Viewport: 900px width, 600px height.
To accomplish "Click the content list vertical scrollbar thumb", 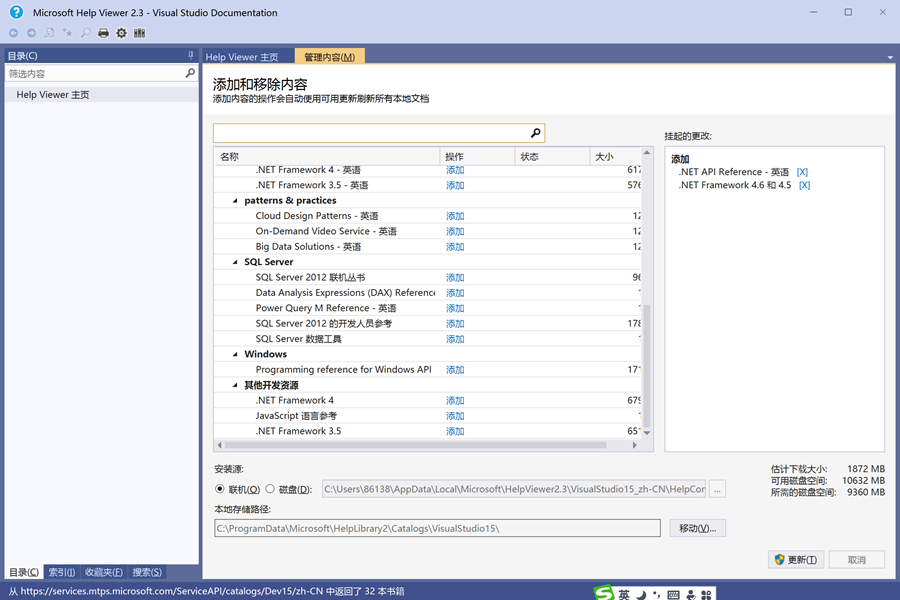I will click(x=647, y=365).
